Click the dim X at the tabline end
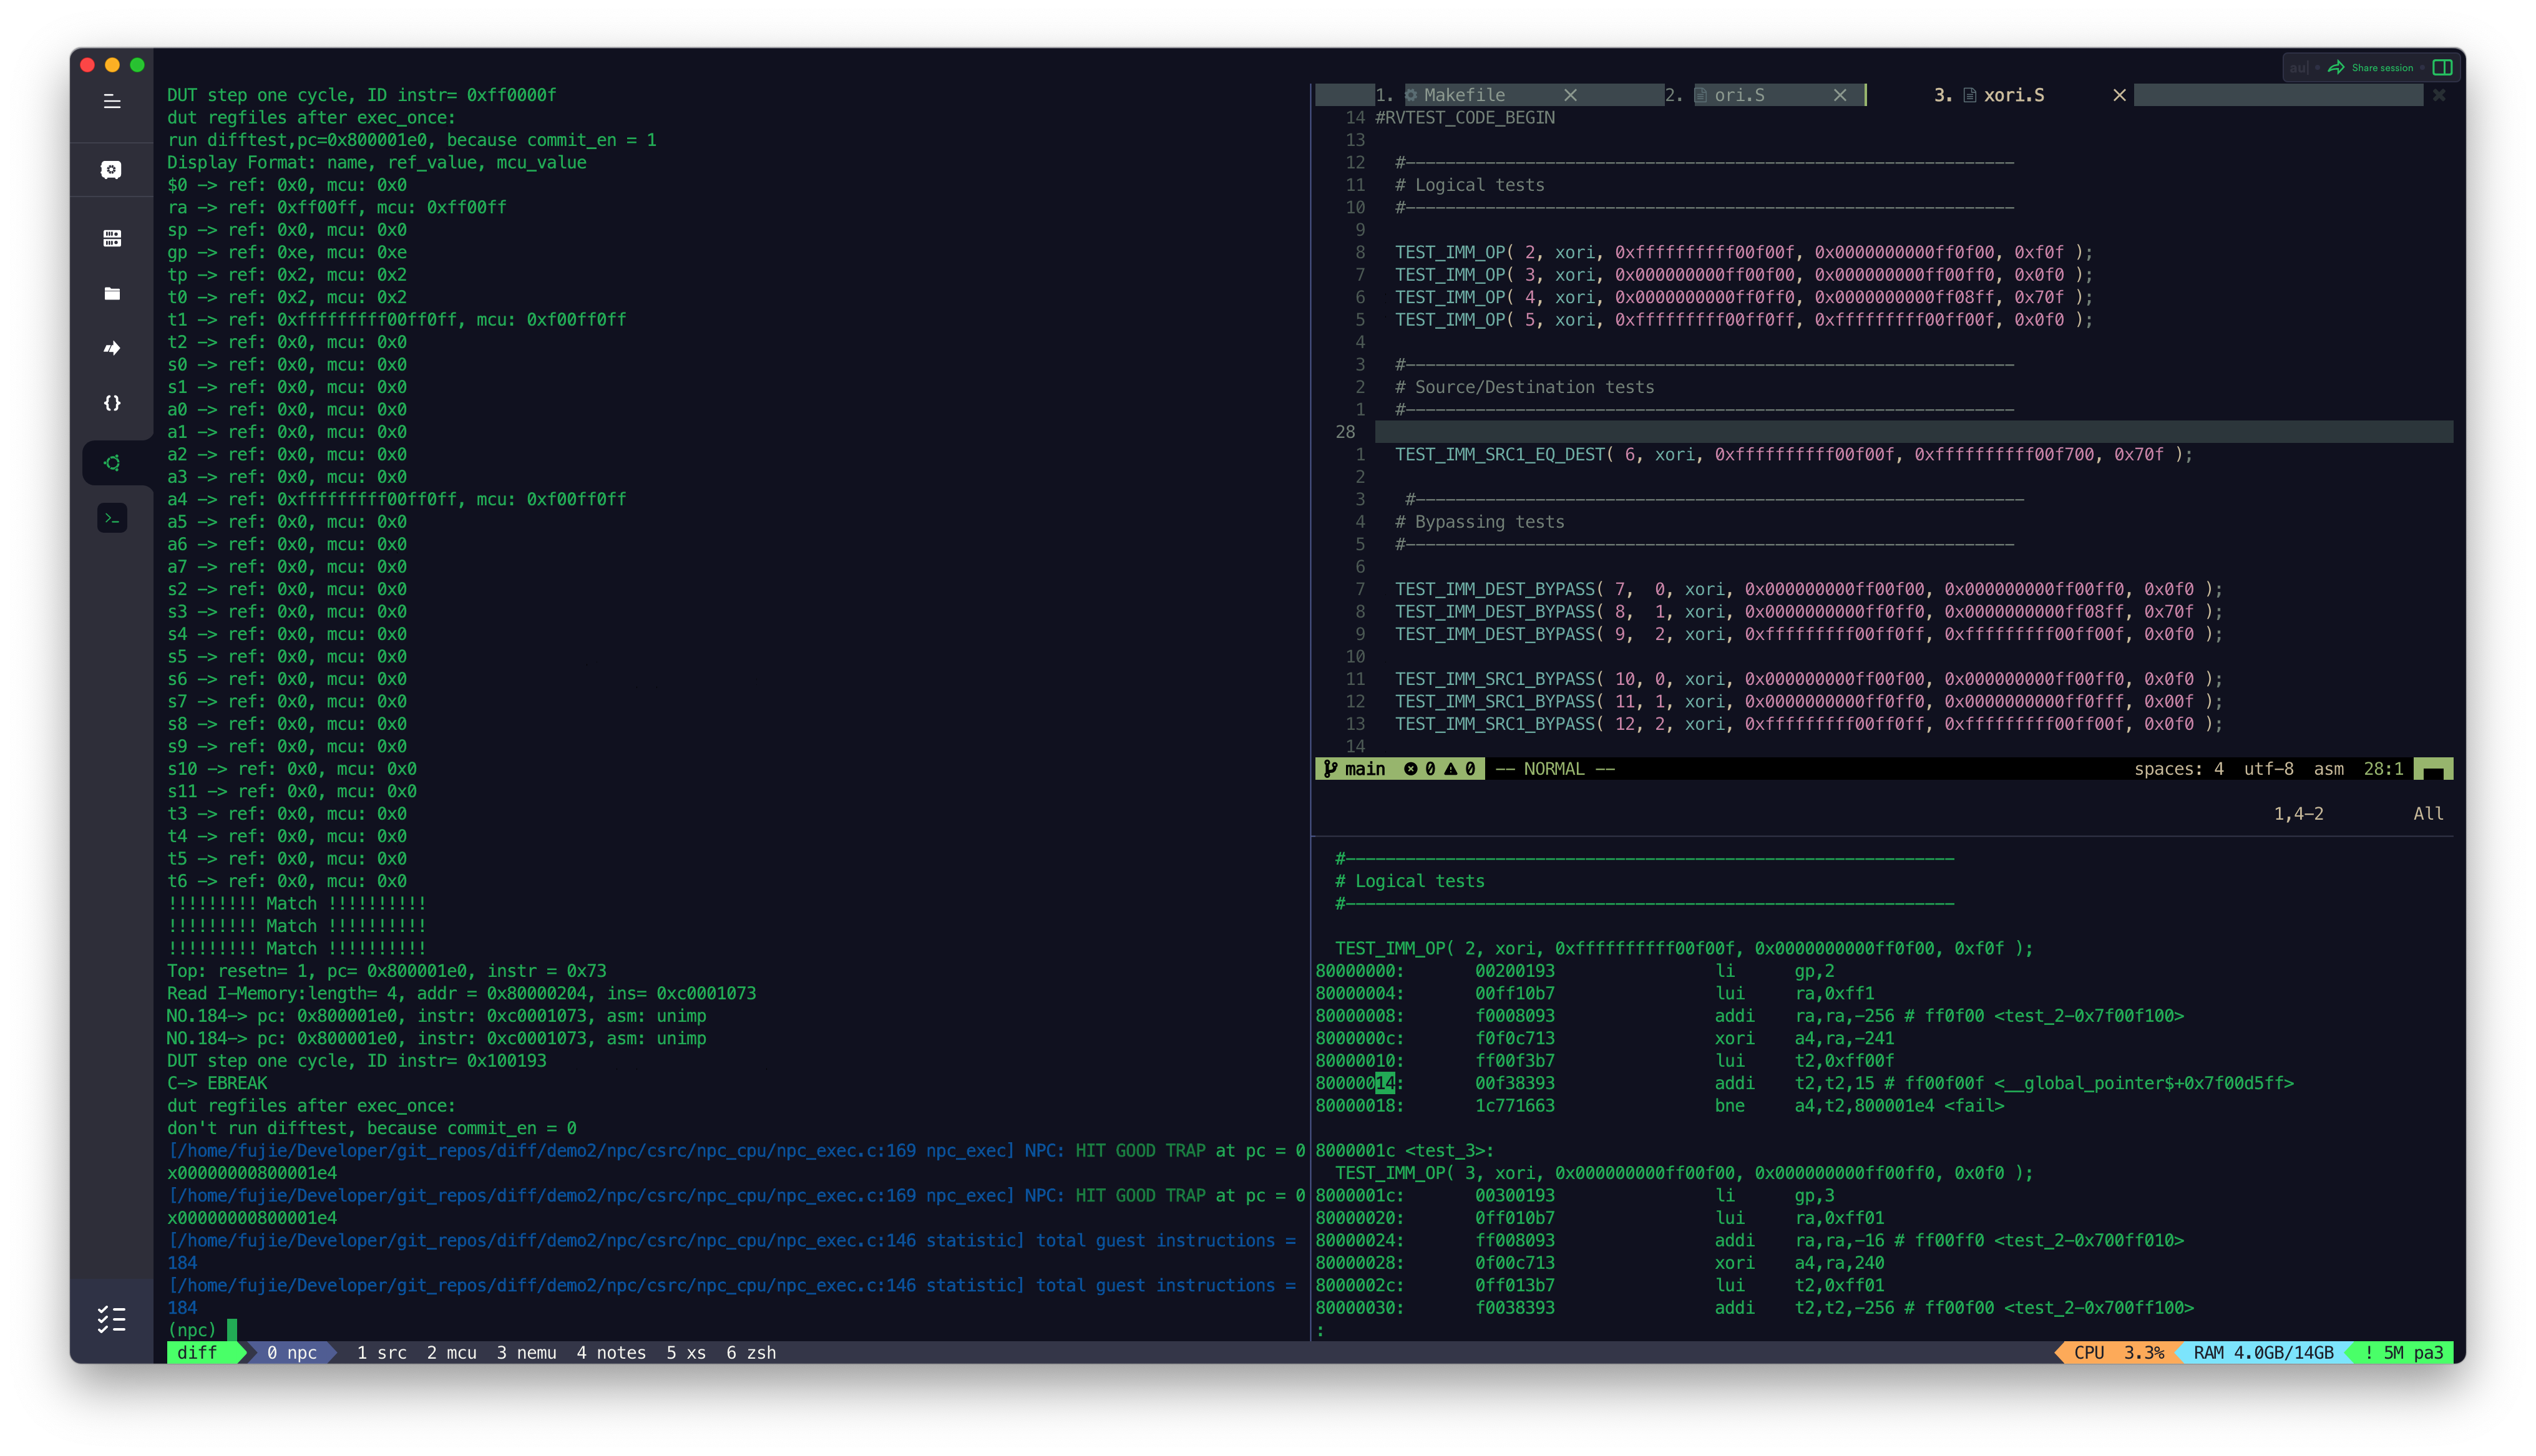This screenshot has height=1456, width=2536. coord(2439,95)
